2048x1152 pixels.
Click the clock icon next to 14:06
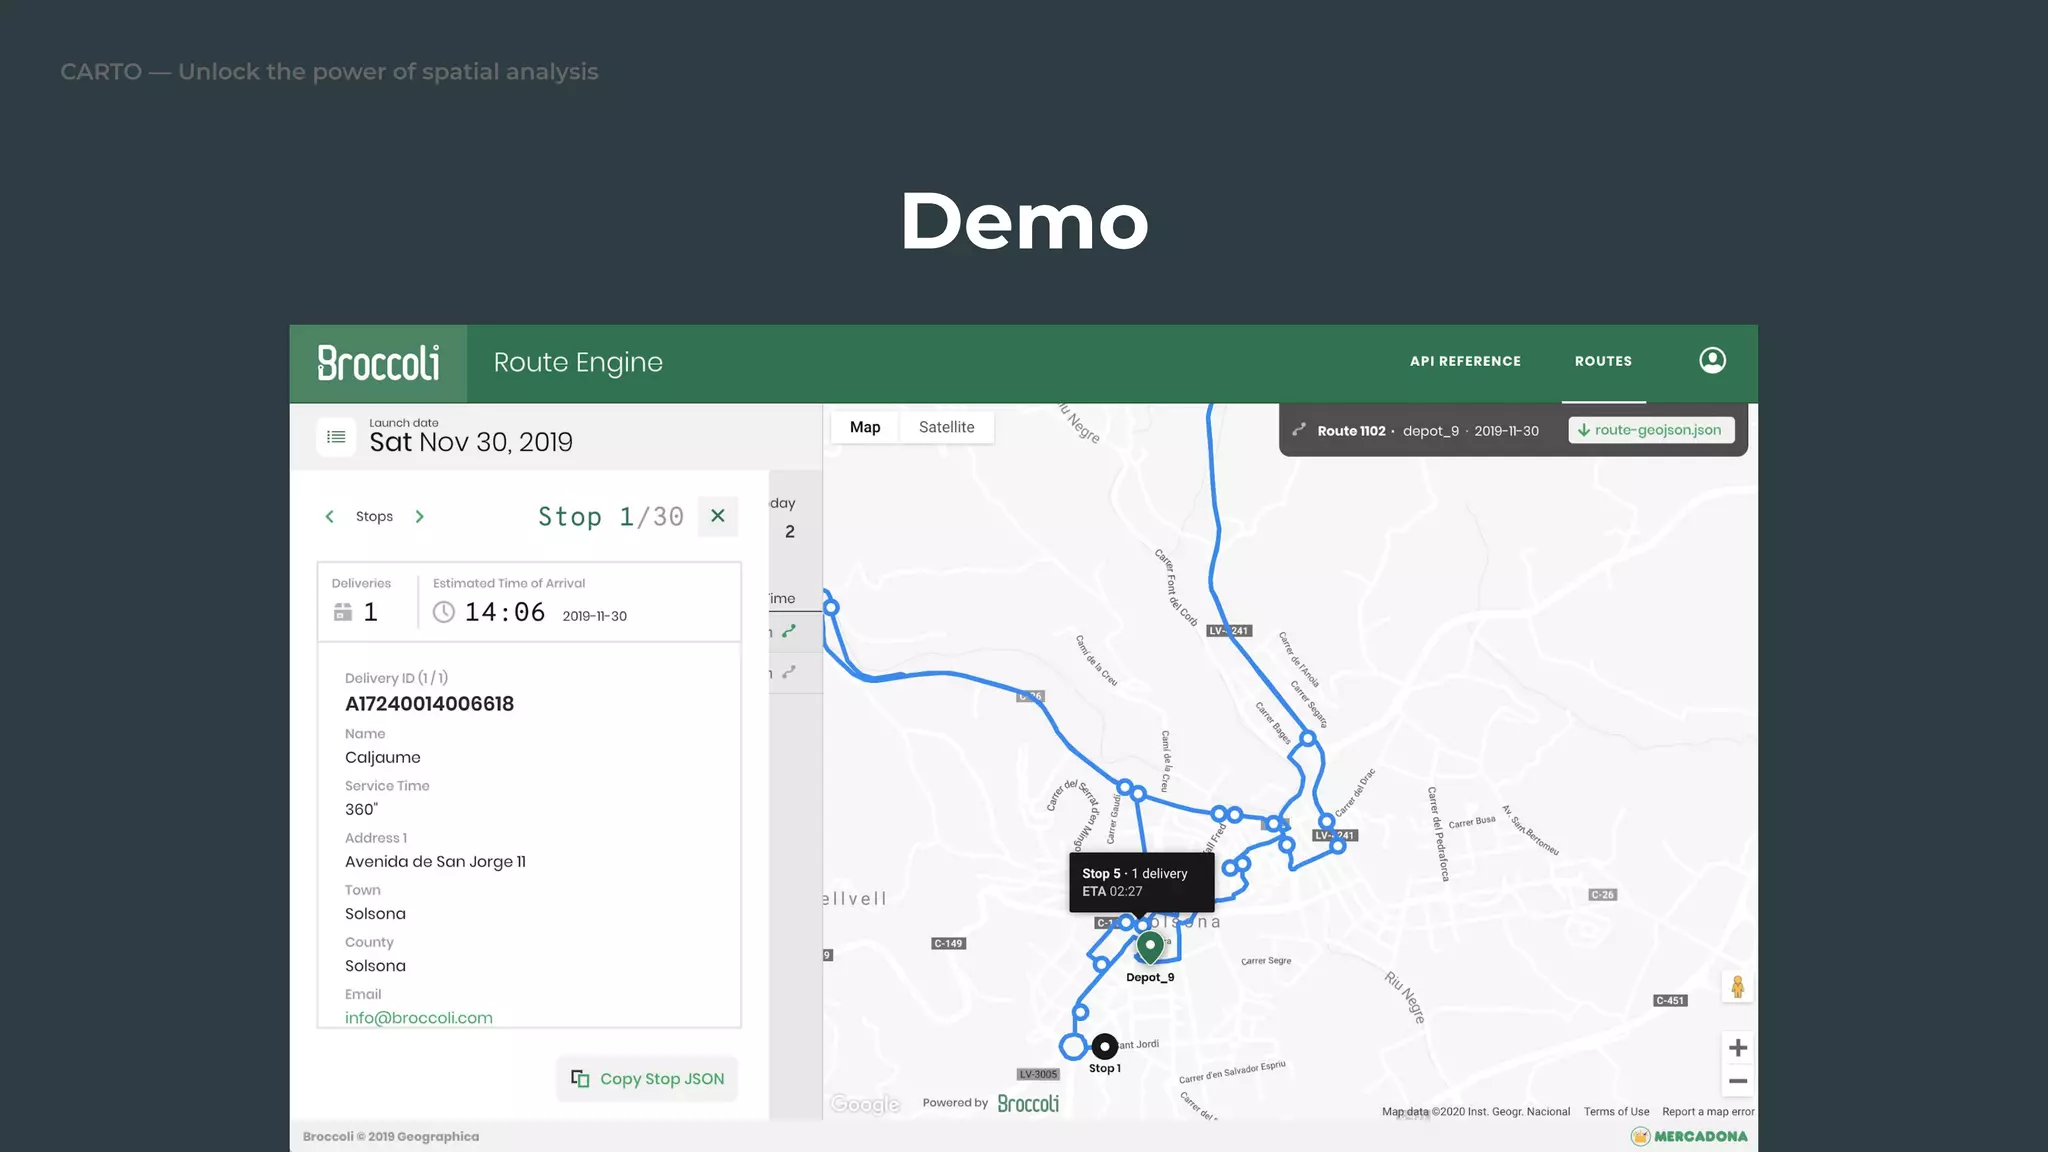pyautogui.click(x=443, y=612)
